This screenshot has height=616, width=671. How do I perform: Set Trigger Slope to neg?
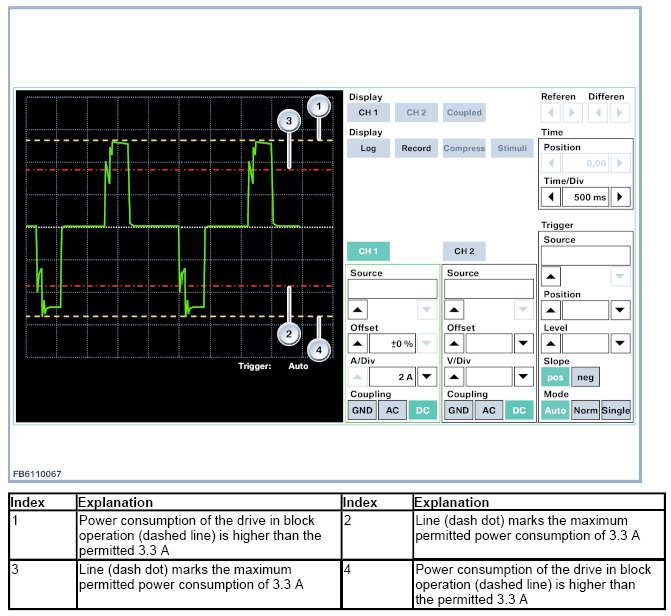click(586, 377)
